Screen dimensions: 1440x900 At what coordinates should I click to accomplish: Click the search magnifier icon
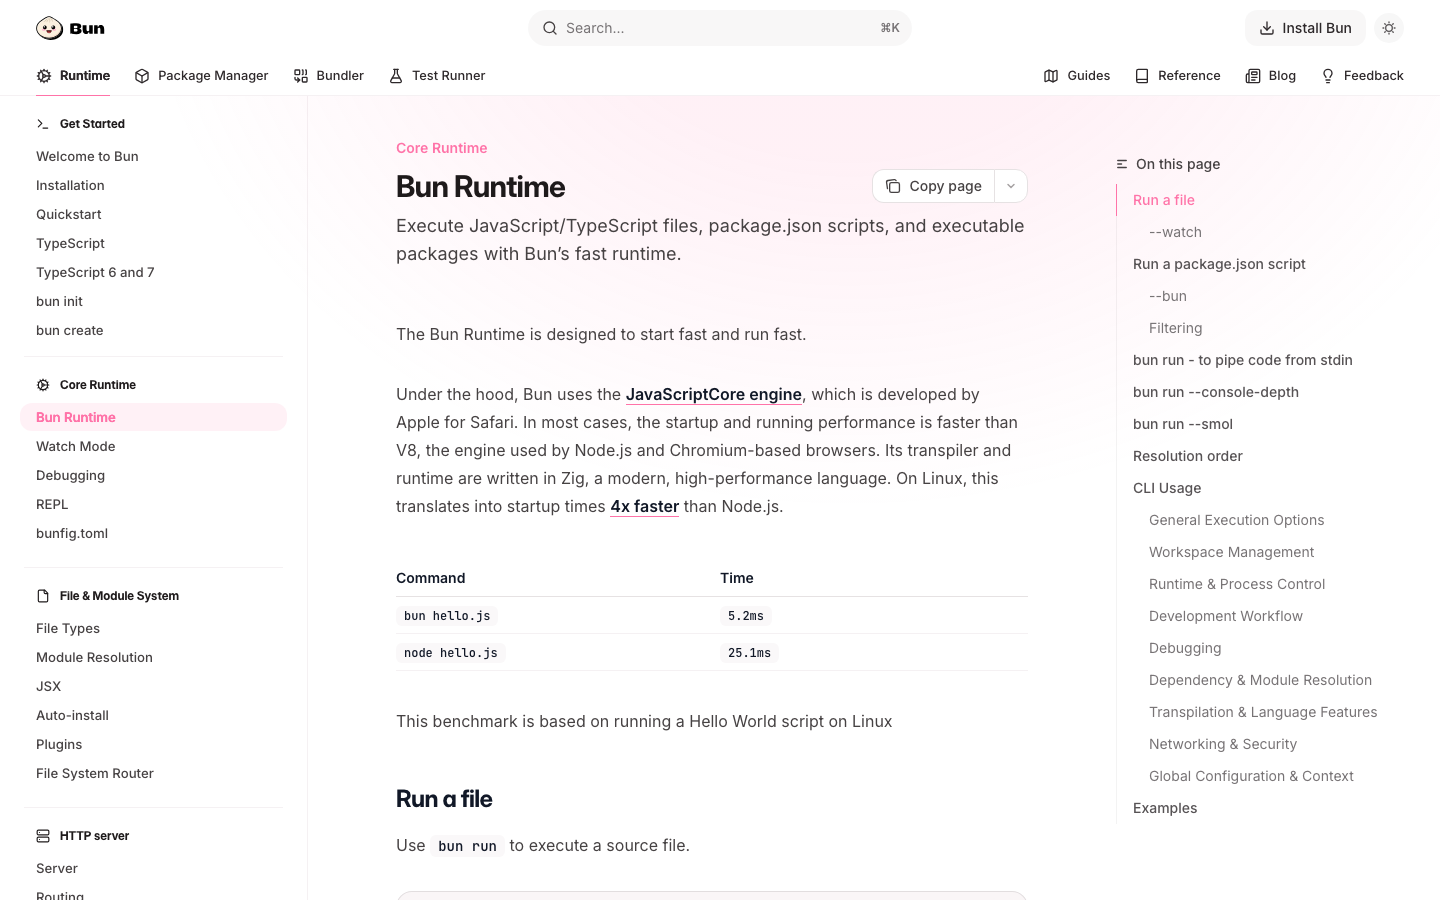point(550,28)
